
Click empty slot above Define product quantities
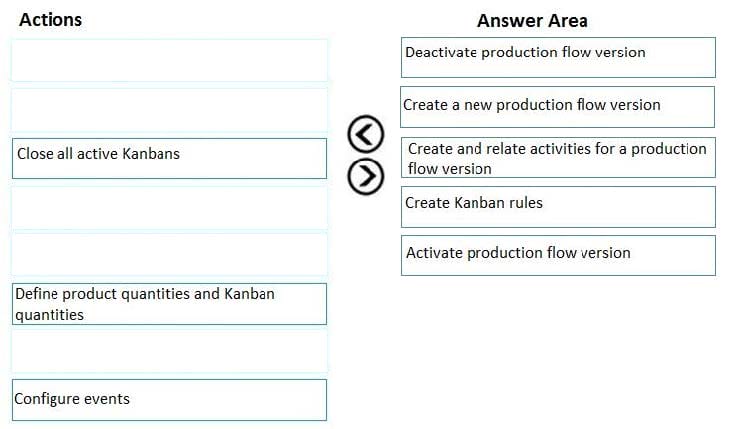pos(169,254)
